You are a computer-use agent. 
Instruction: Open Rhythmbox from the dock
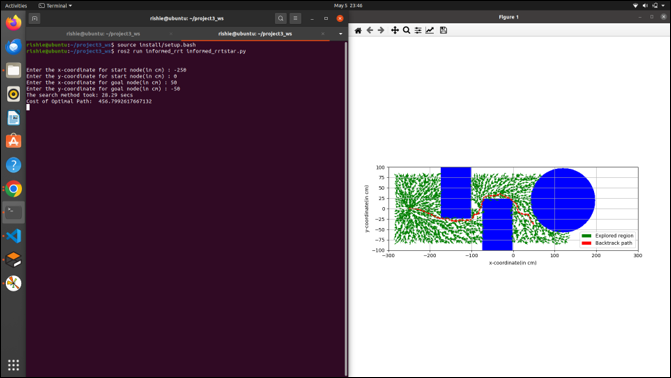pyautogui.click(x=14, y=94)
